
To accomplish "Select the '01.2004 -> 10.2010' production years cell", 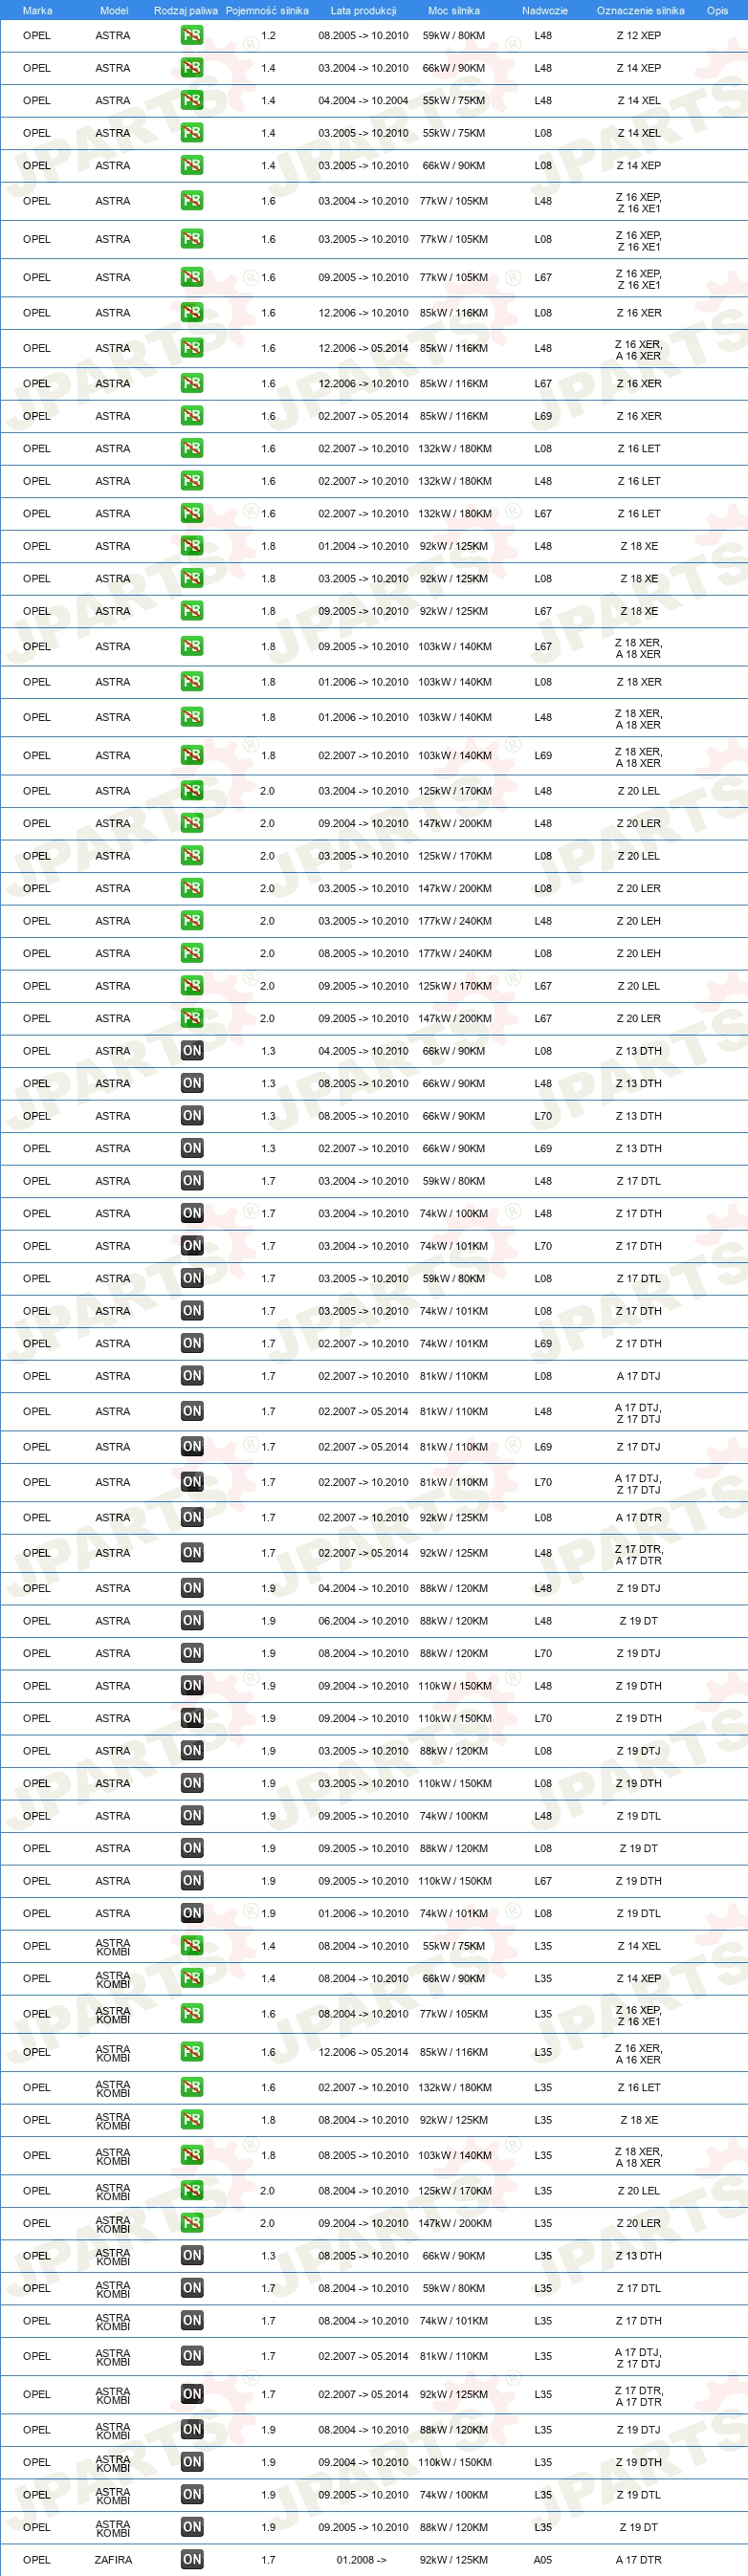I will click(363, 546).
